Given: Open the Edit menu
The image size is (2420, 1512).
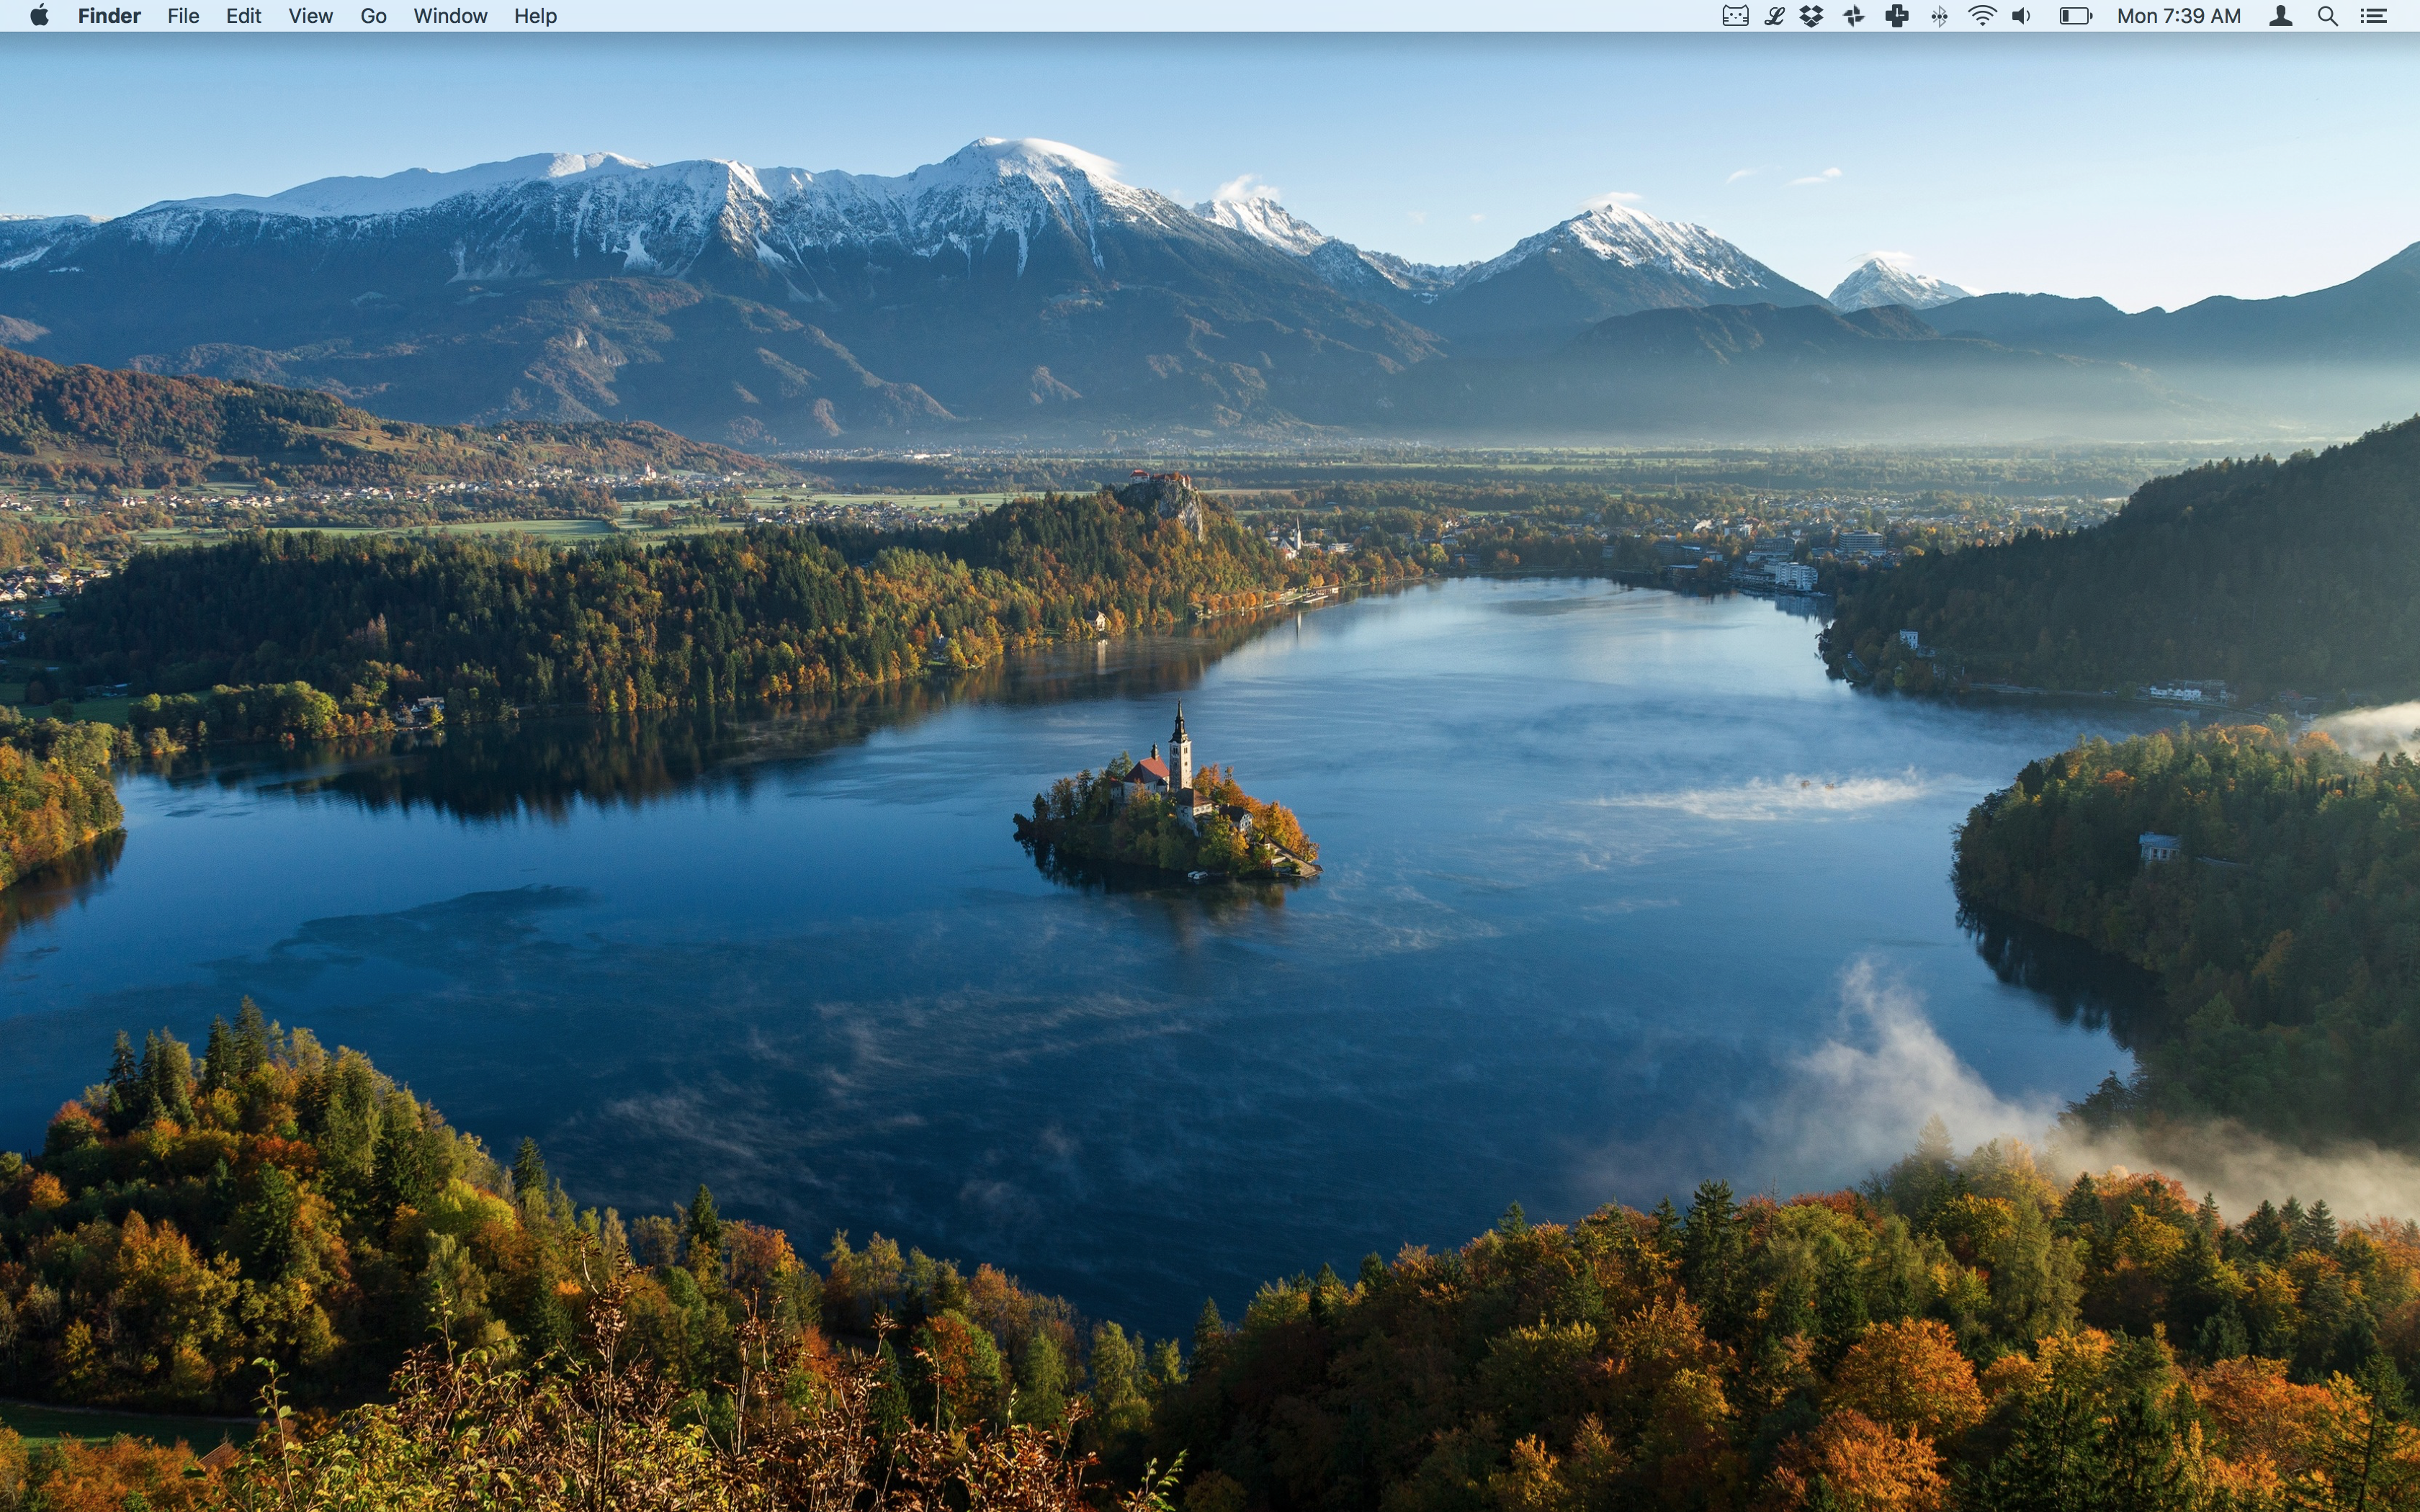Looking at the screenshot, I should pyautogui.click(x=243, y=16).
